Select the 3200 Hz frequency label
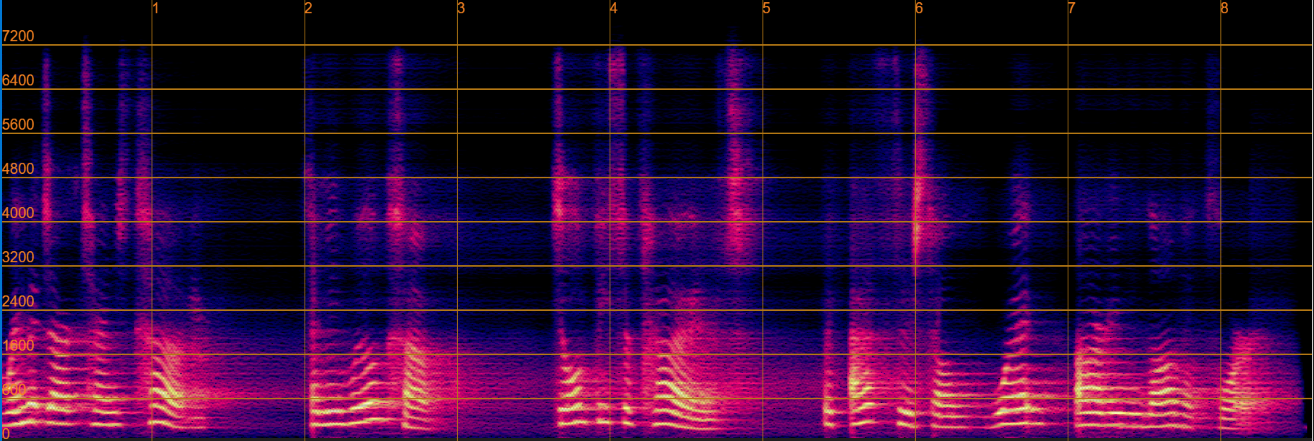Screen dimensions: 1314x441 pos(19,257)
